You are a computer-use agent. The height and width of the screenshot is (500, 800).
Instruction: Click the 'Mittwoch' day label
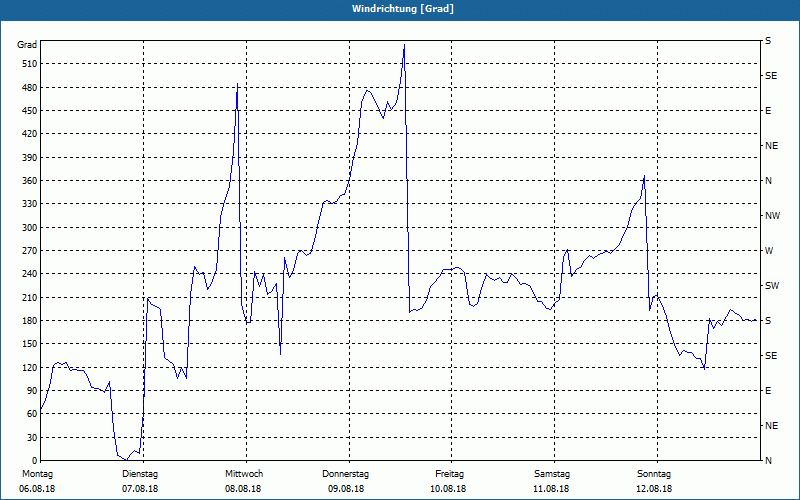pos(244,474)
